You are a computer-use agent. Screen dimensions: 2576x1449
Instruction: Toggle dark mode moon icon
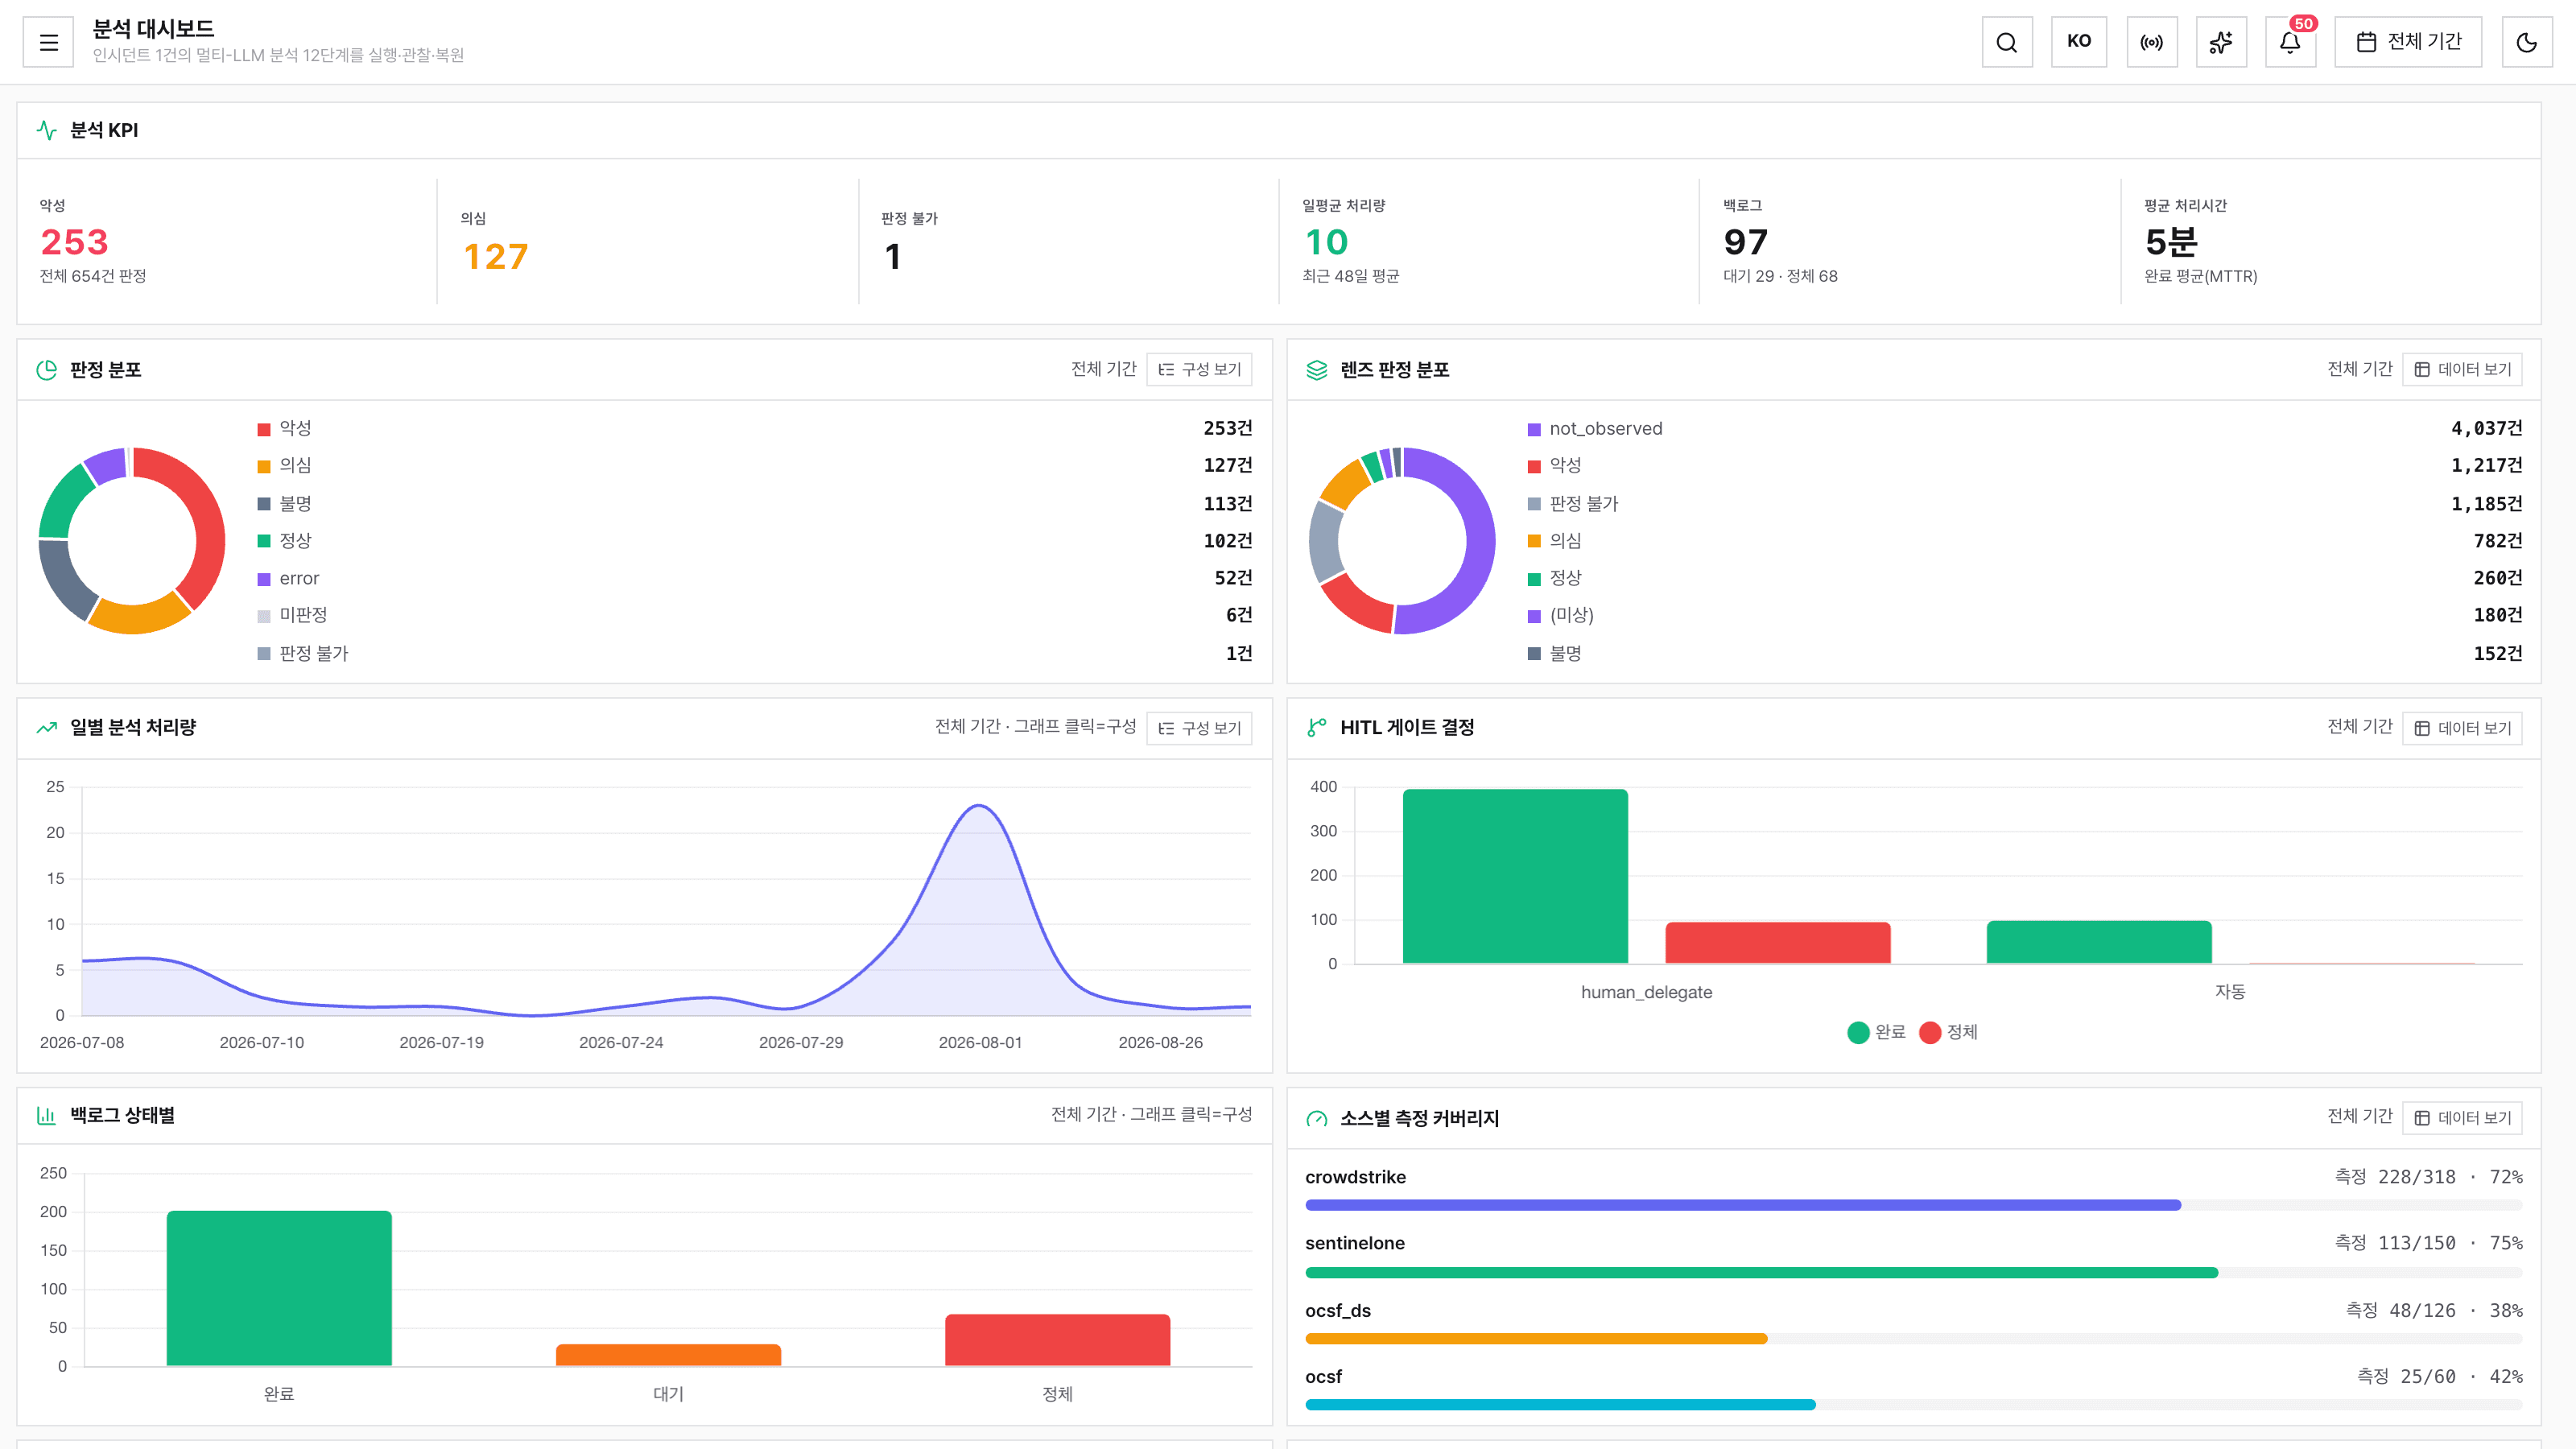click(2527, 42)
